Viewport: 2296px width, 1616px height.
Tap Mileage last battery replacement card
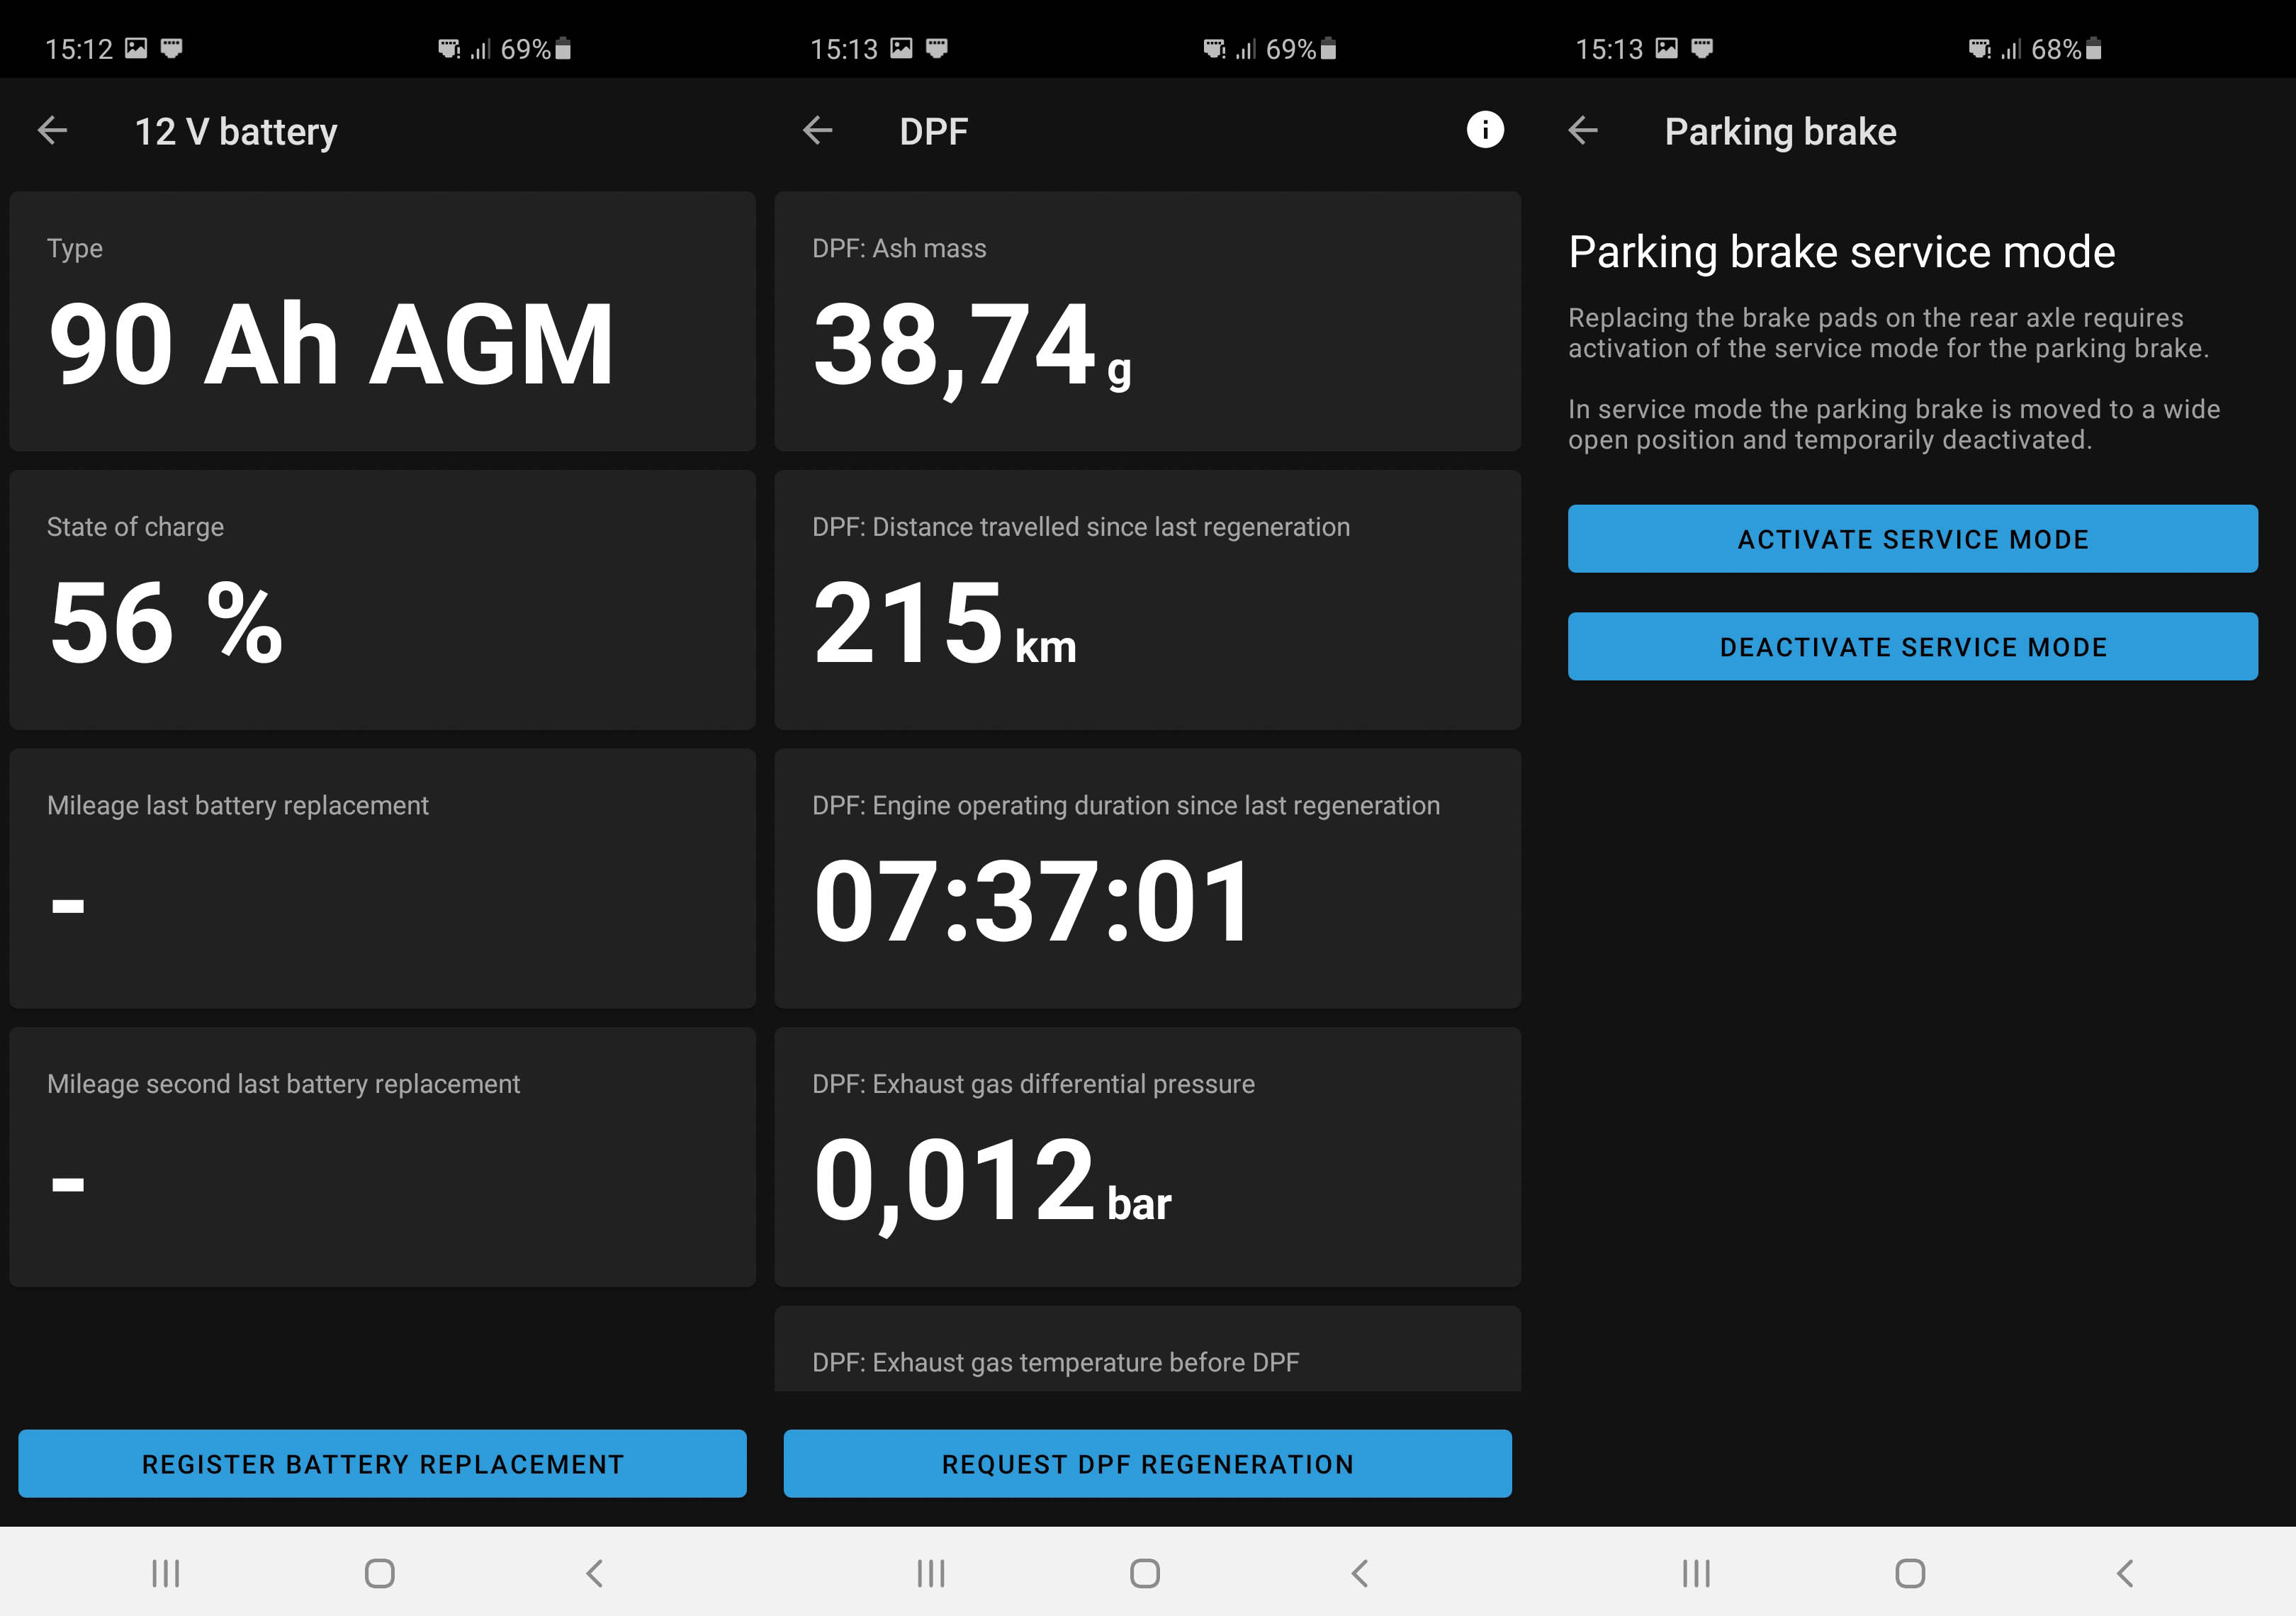click(x=382, y=878)
